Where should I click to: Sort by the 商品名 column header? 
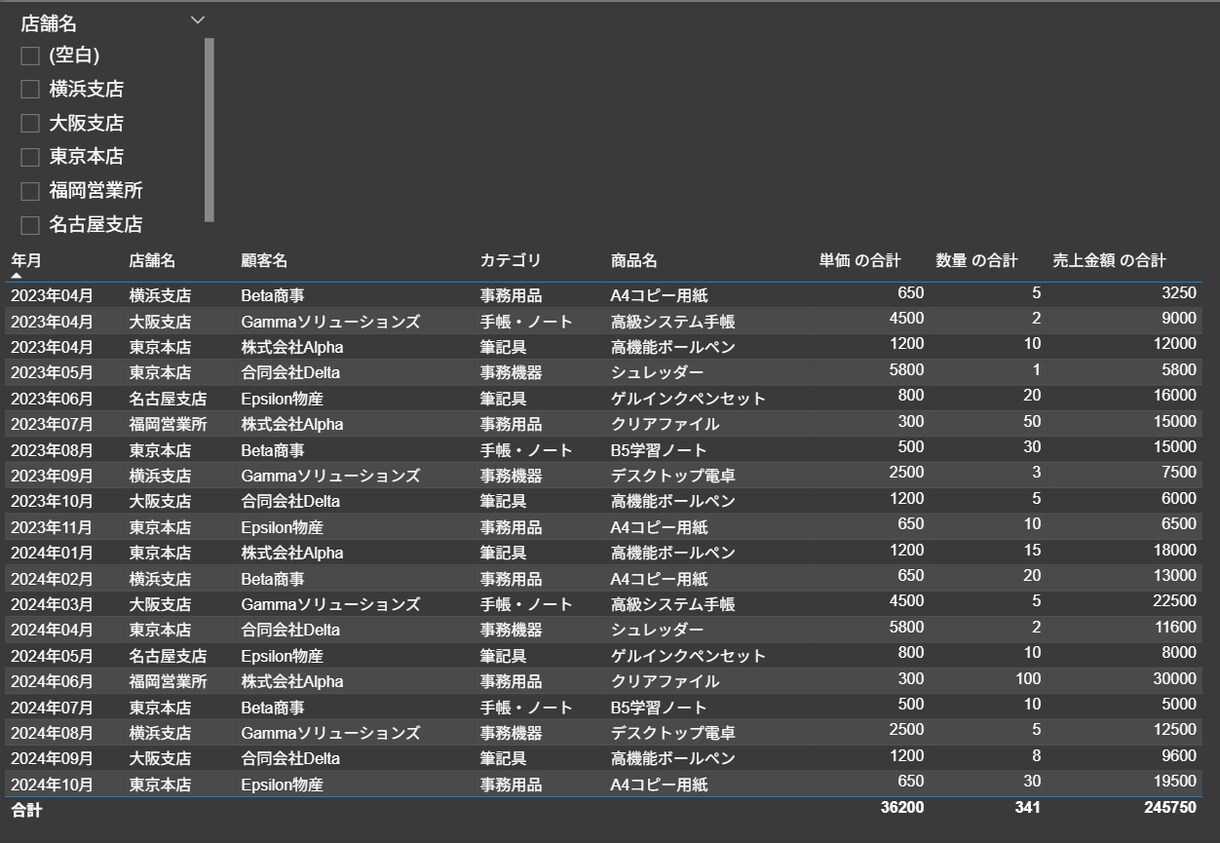click(634, 260)
